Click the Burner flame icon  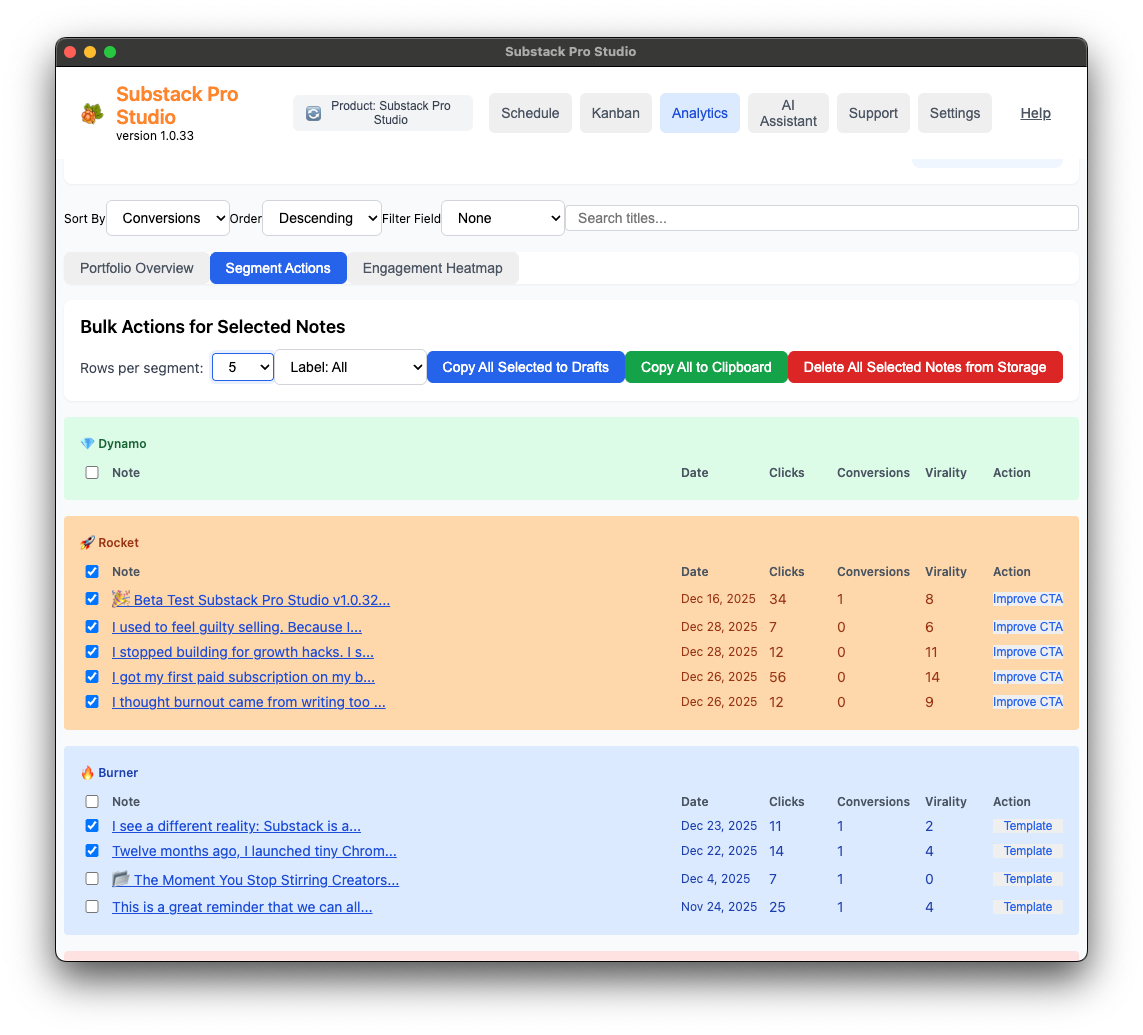[x=87, y=773]
